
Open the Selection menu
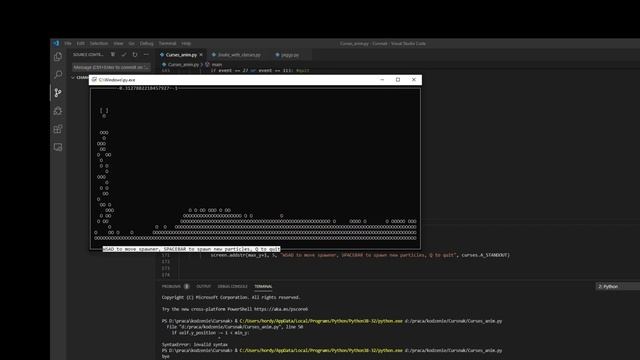coord(99,43)
